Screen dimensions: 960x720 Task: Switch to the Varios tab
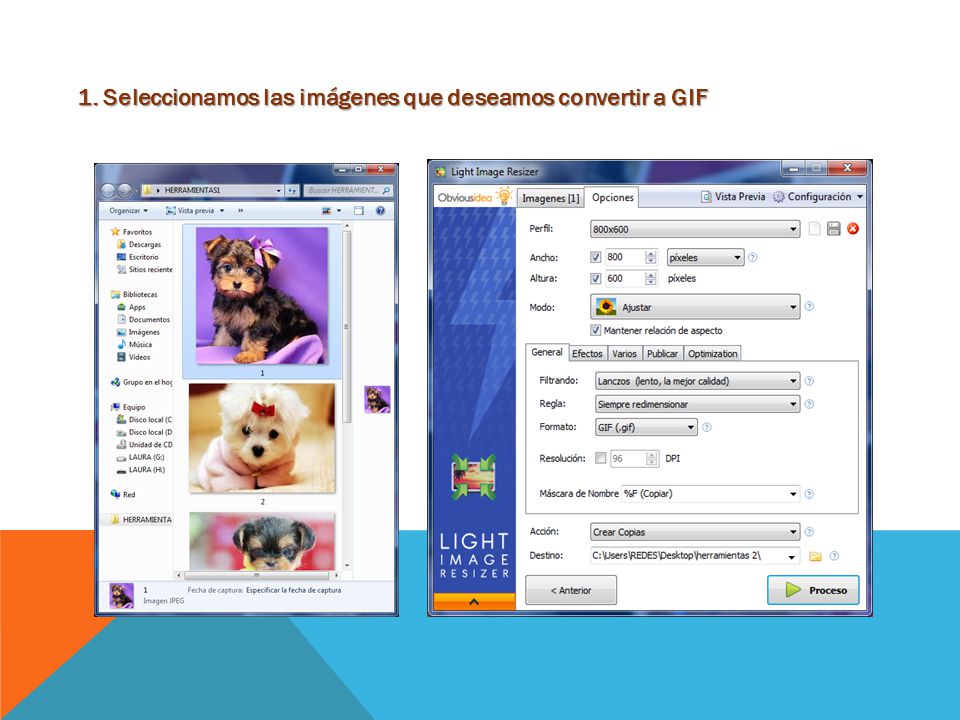(624, 354)
